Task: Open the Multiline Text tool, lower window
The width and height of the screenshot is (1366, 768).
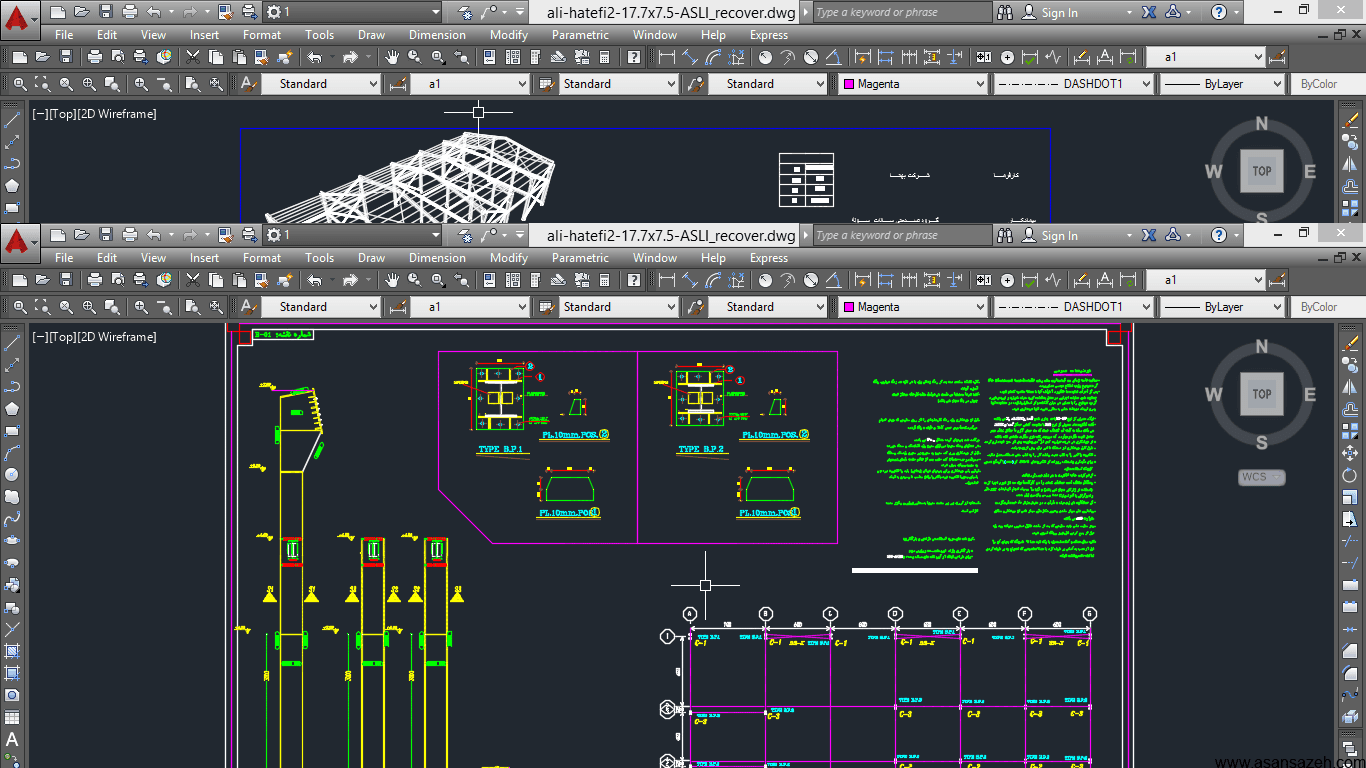Action: [x=12, y=740]
